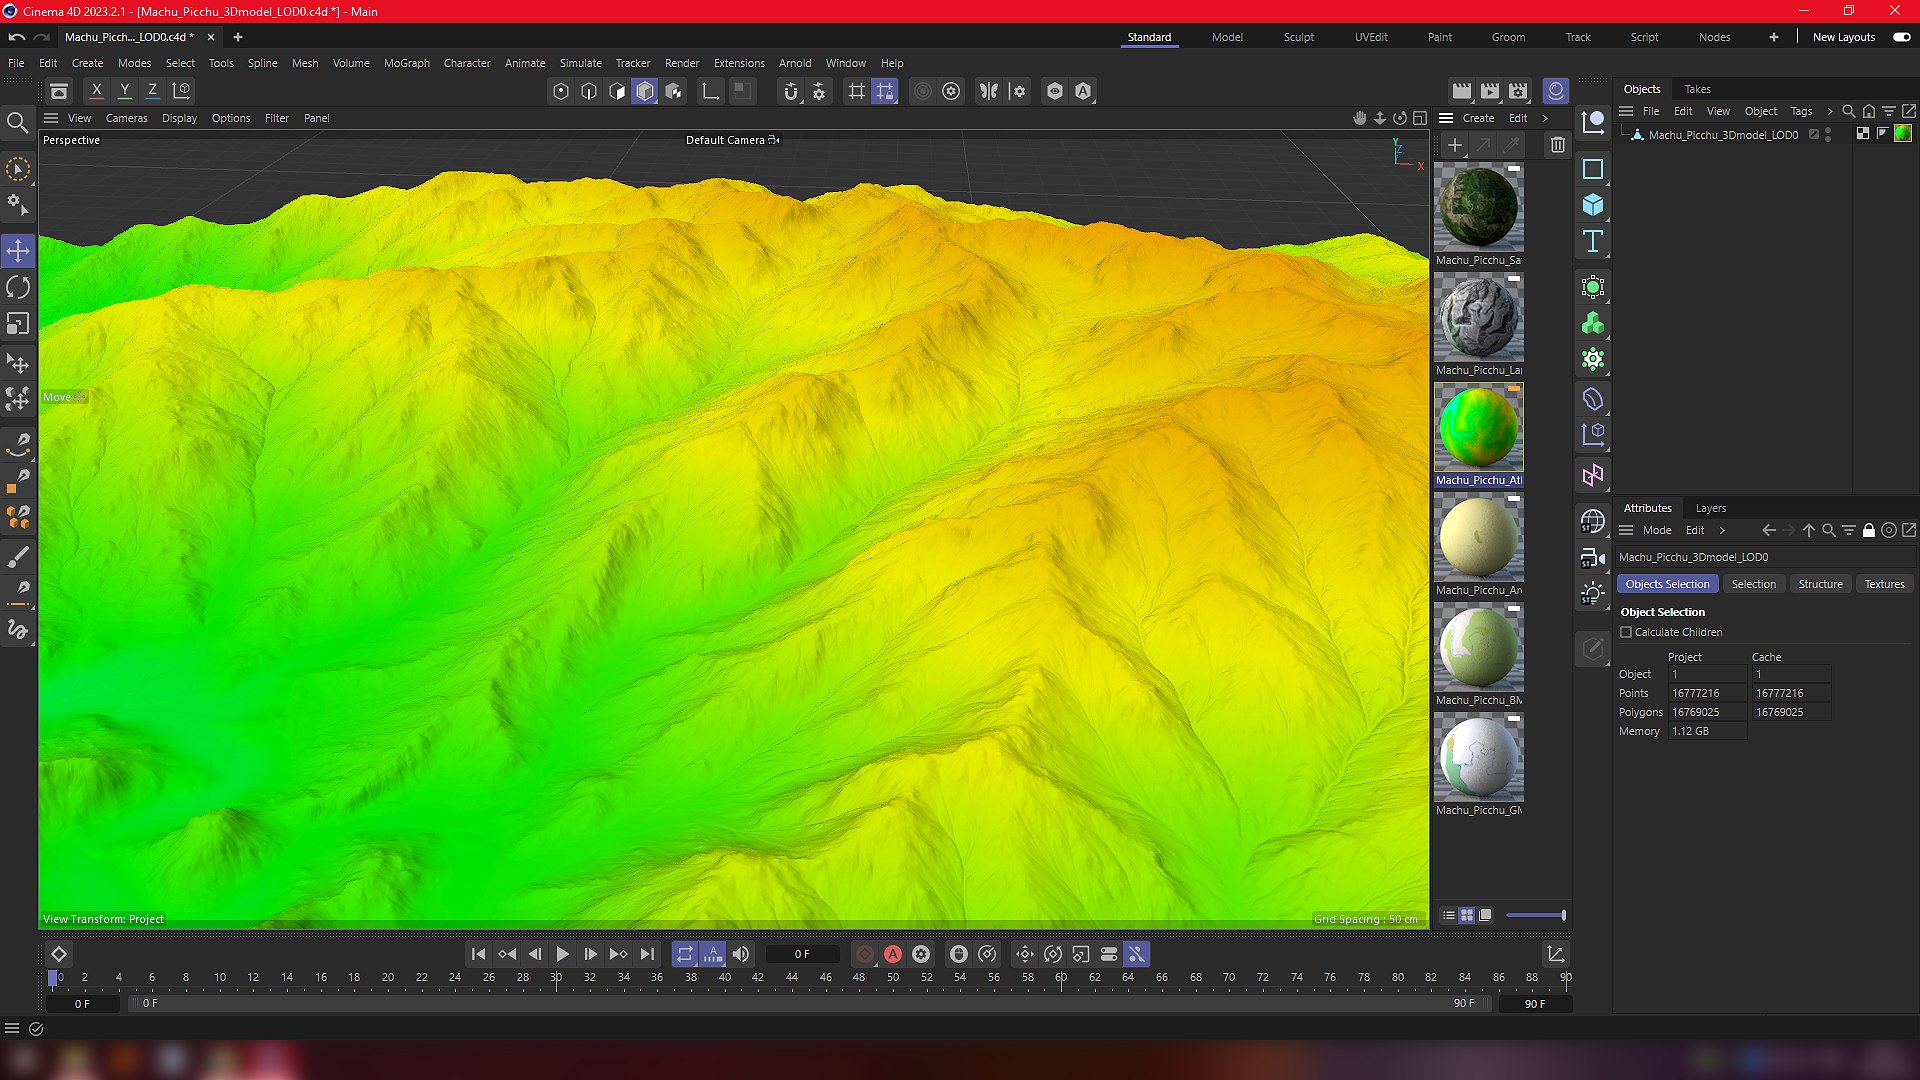1920x1080 pixels.
Task: Click the Autokeying red A button
Action: [893, 954]
